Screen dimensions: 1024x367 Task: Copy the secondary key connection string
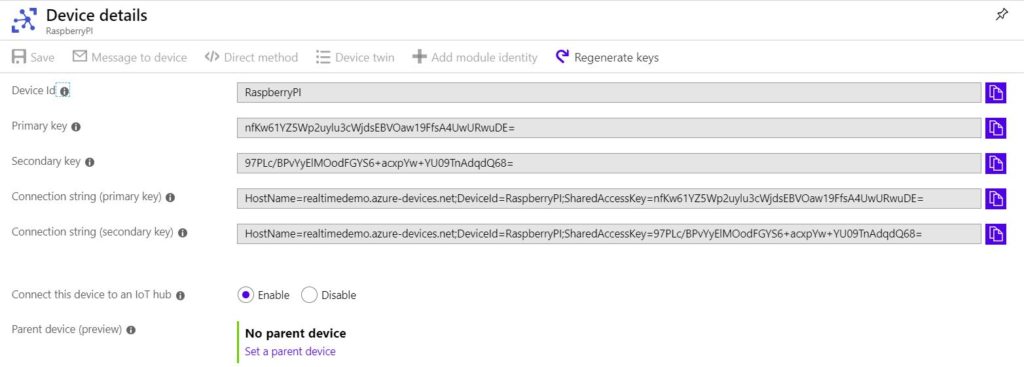tap(995, 234)
